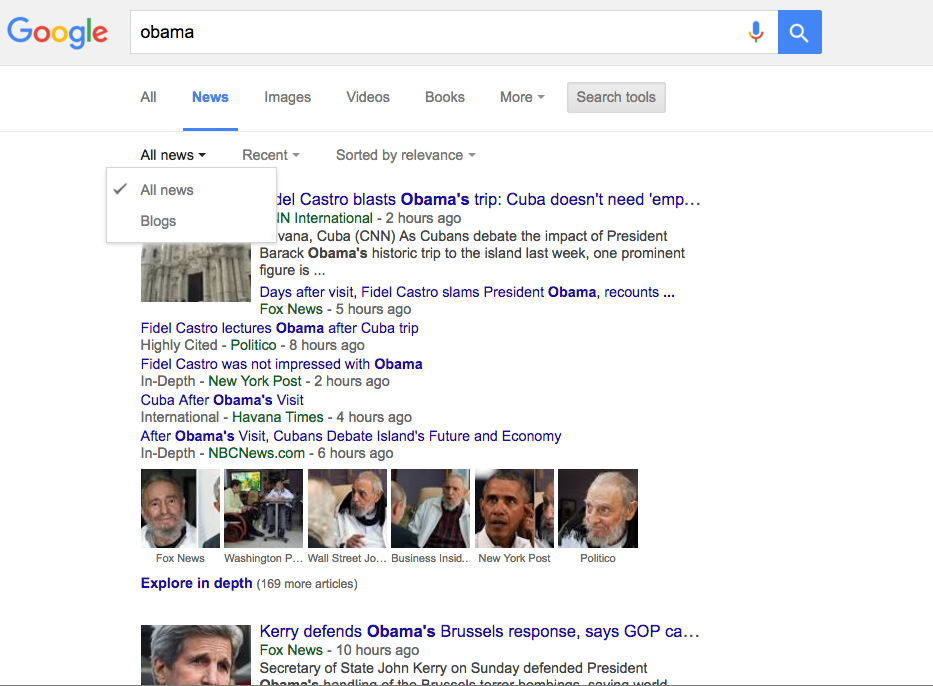Expand the More dropdown
933x686 pixels.
pos(522,97)
